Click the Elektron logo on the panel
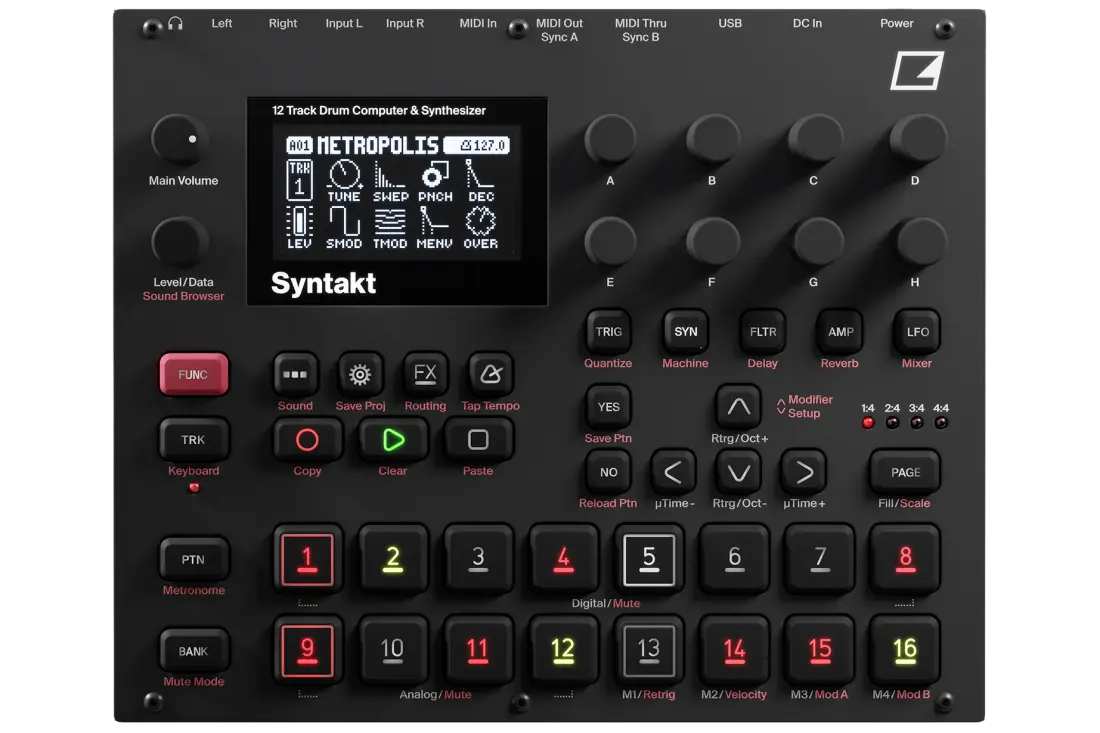Viewport: 1100px width, 733px height. click(x=917, y=70)
